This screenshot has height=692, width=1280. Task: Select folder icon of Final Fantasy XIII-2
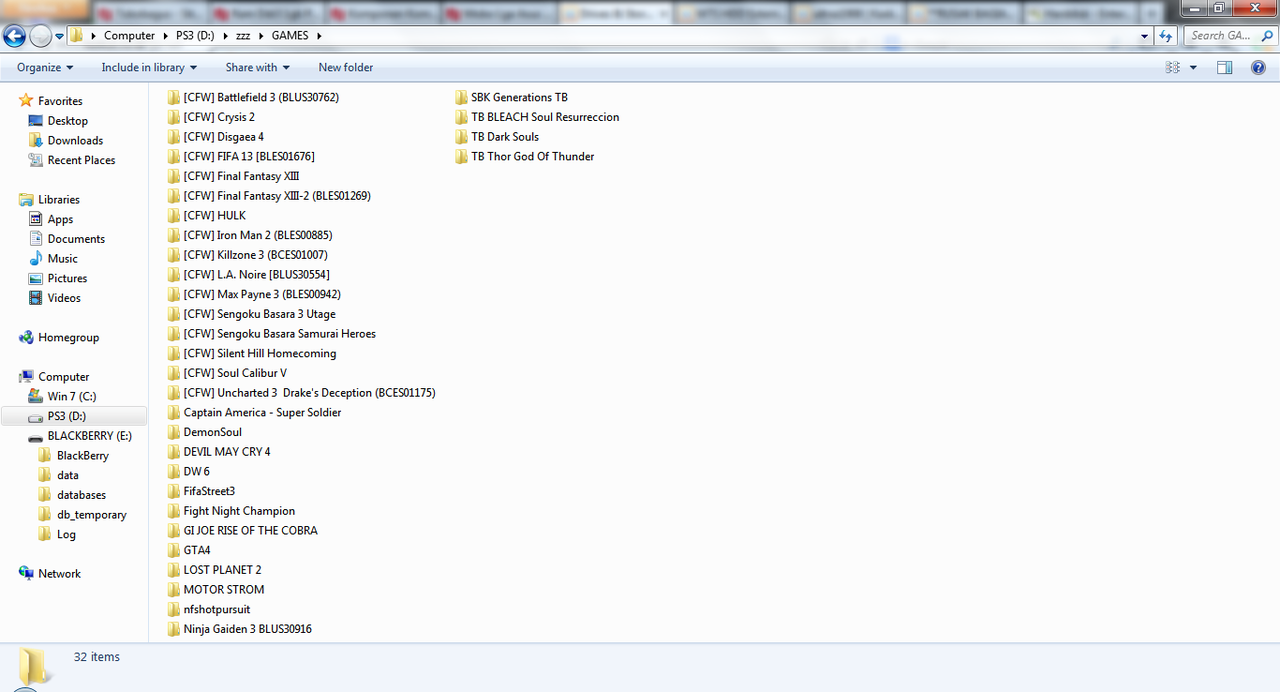(x=174, y=196)
